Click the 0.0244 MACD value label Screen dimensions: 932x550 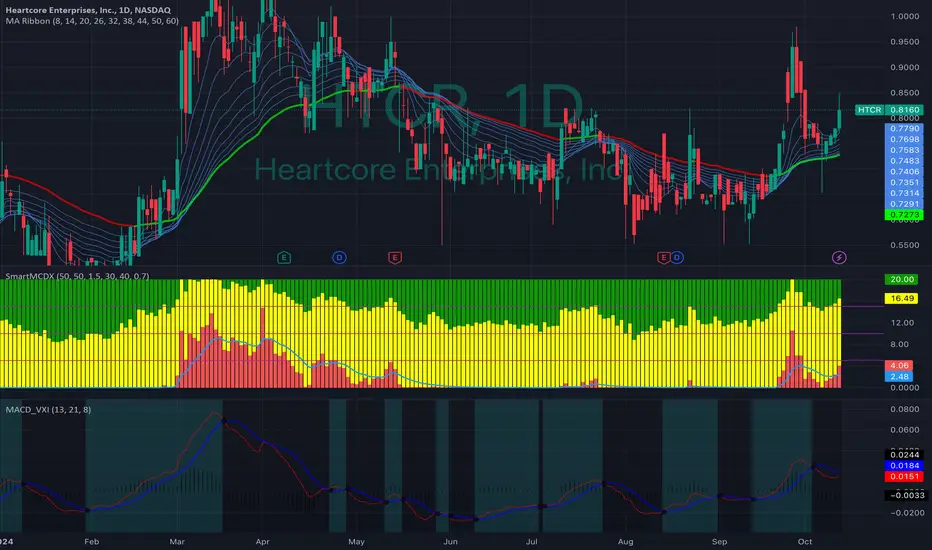point(904,455)
